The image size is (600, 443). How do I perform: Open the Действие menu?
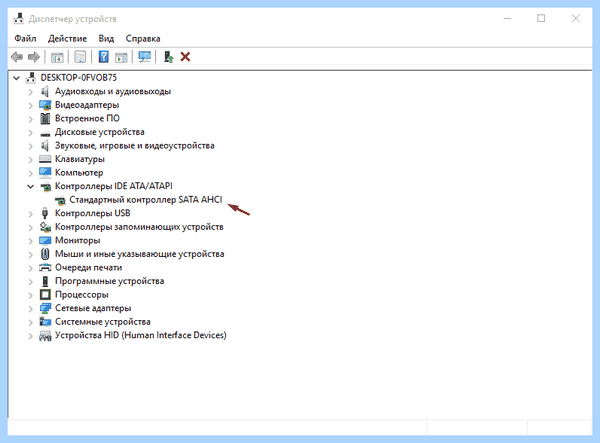[67, 39]
